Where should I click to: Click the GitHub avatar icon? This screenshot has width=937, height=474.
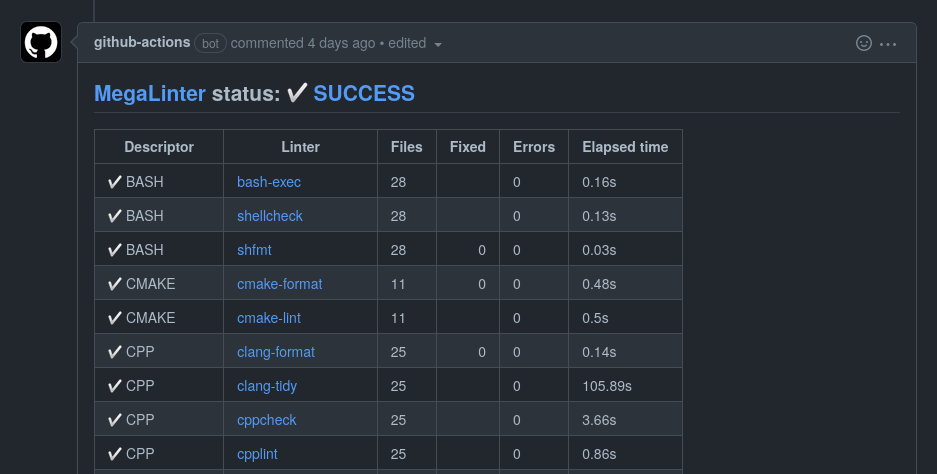41,42
